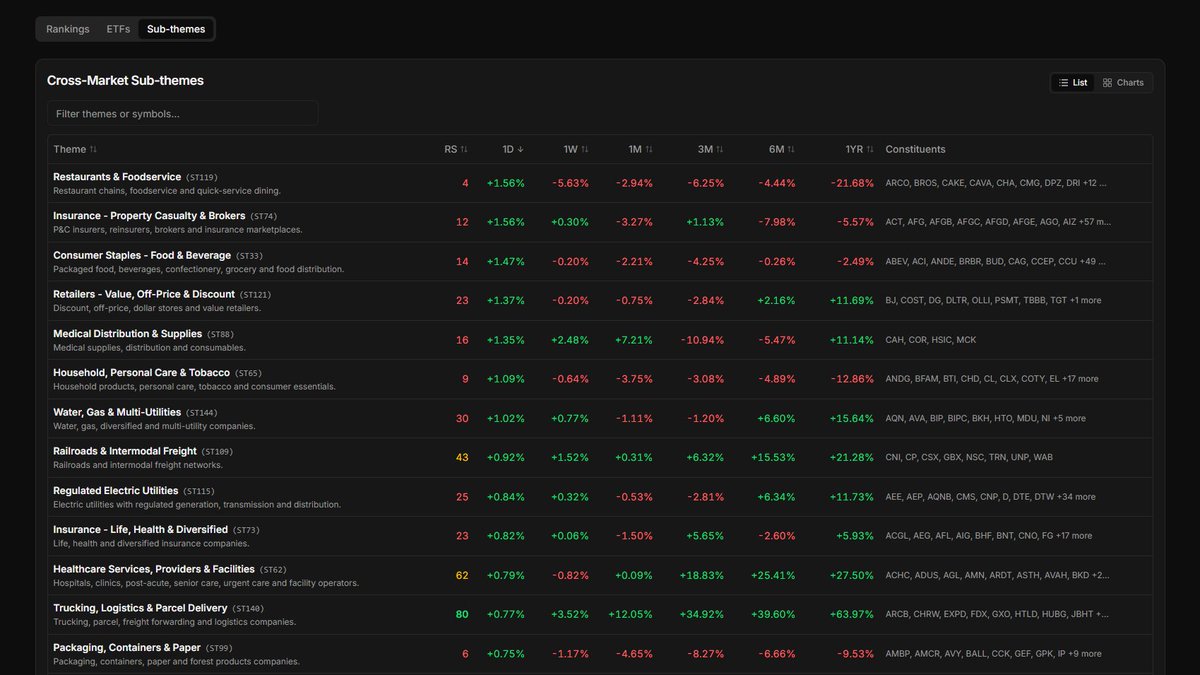This screenshot has height=675, width=1200.
Task: Click the Cross-Market Sub-themes heading
Action: 125,80
